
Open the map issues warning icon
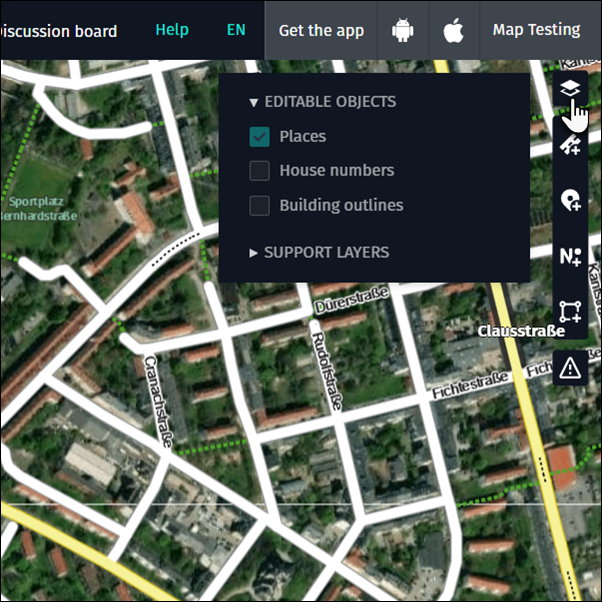click(570, 368)
